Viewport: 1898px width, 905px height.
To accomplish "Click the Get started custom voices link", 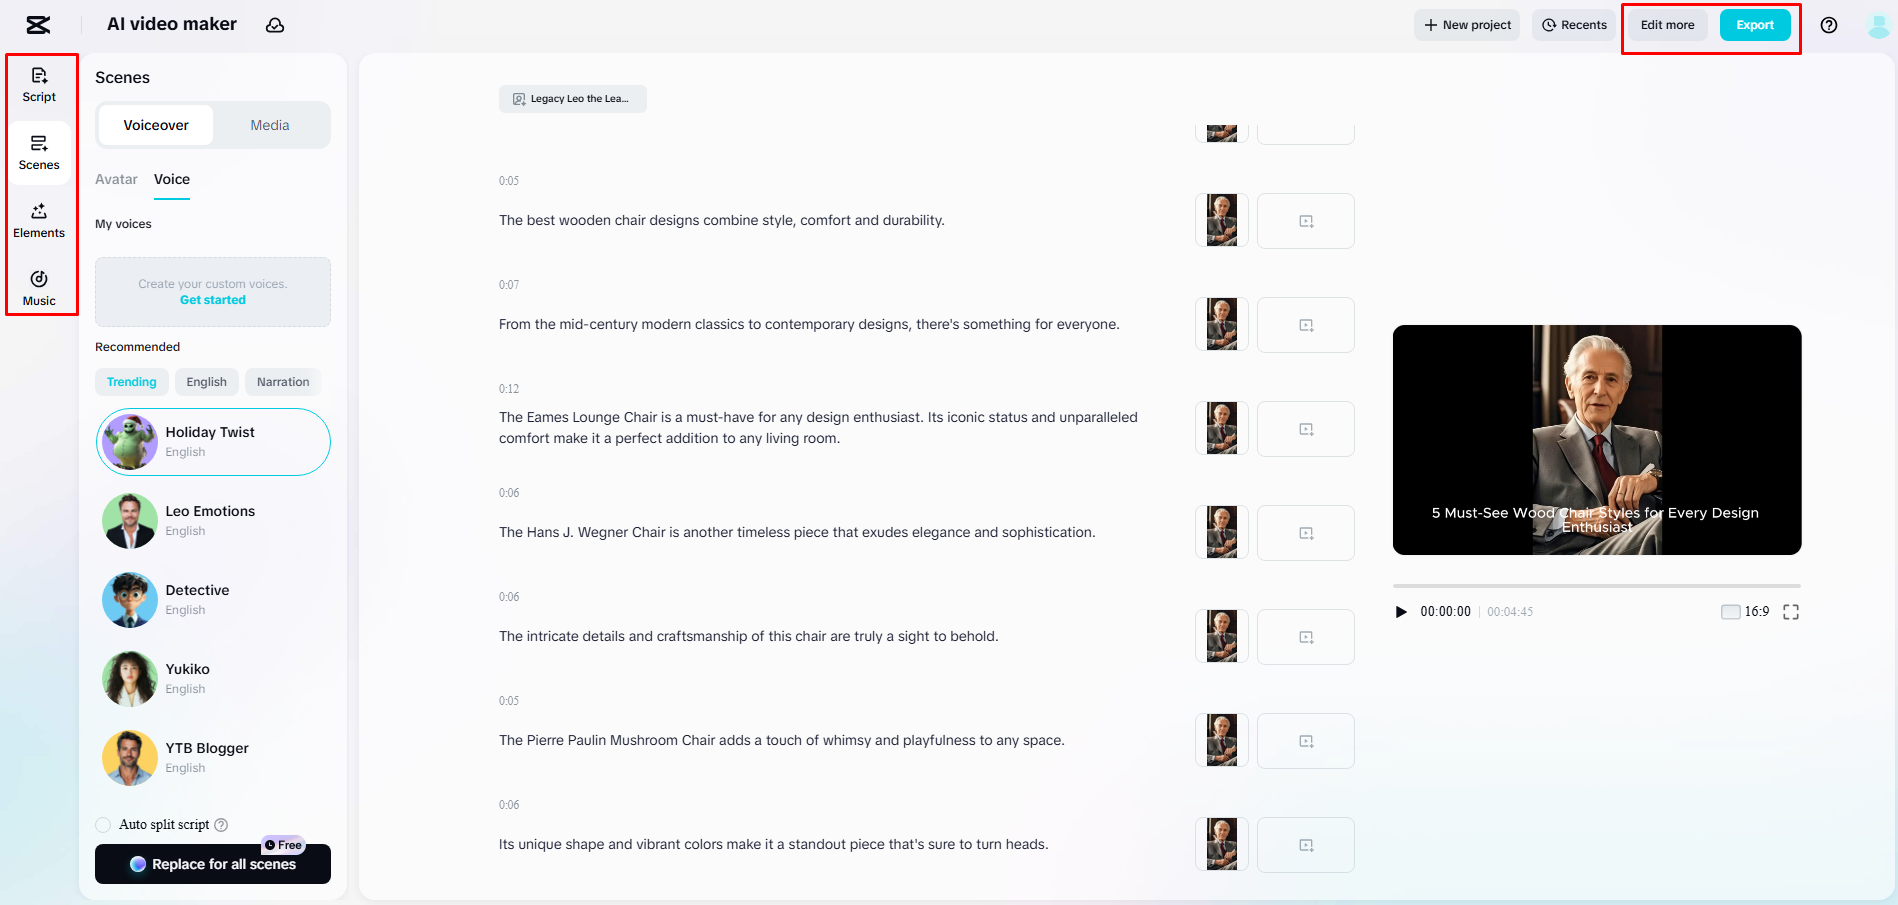I will click(x=213, y=300).
